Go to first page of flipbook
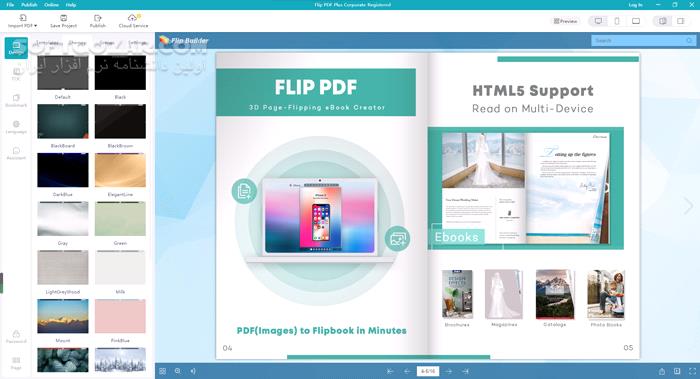 [x=390, y=371]
